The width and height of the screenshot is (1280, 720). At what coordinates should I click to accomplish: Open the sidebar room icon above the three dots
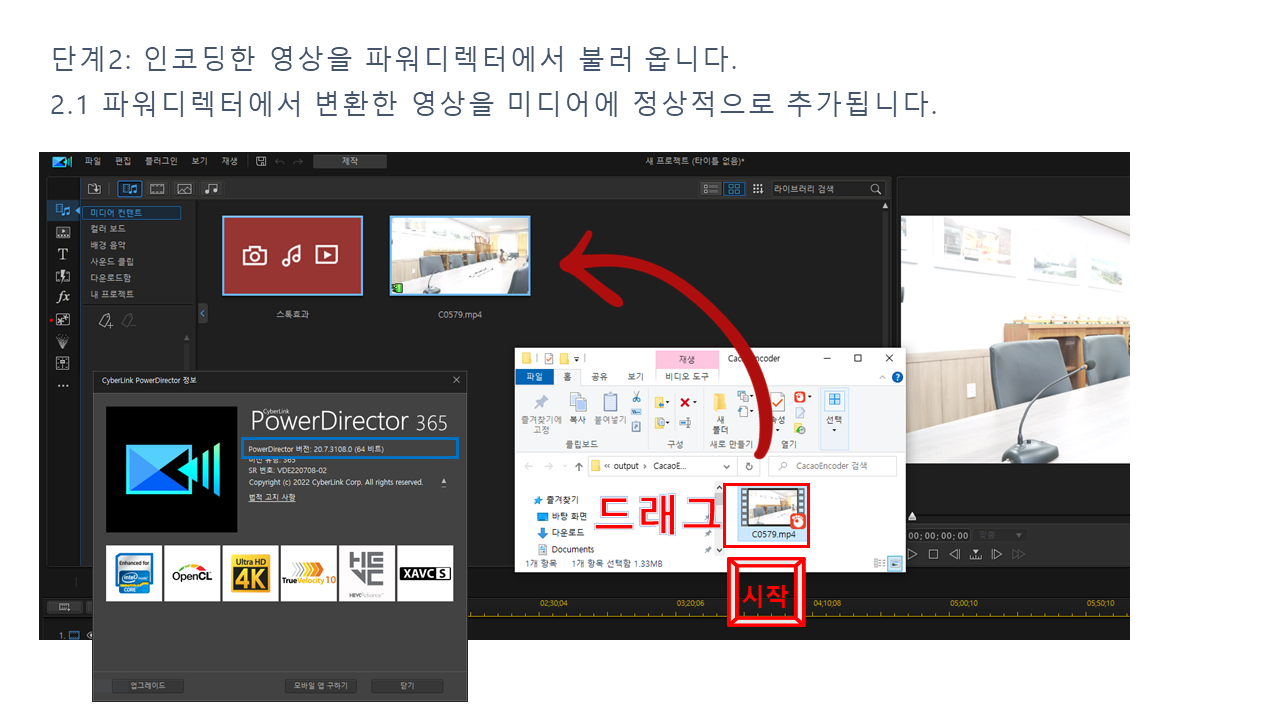click(x=63, y=363)
